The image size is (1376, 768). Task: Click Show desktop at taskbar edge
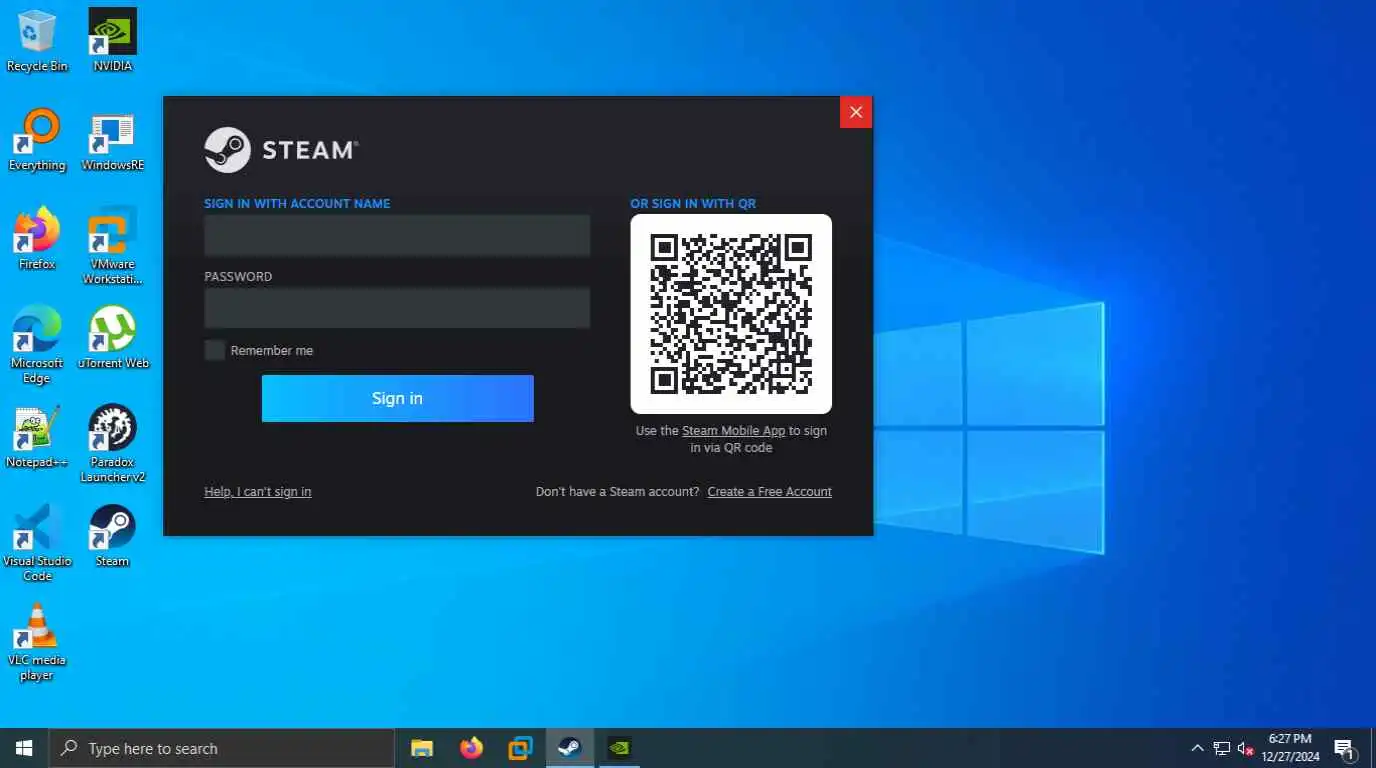pos(1373,748)
